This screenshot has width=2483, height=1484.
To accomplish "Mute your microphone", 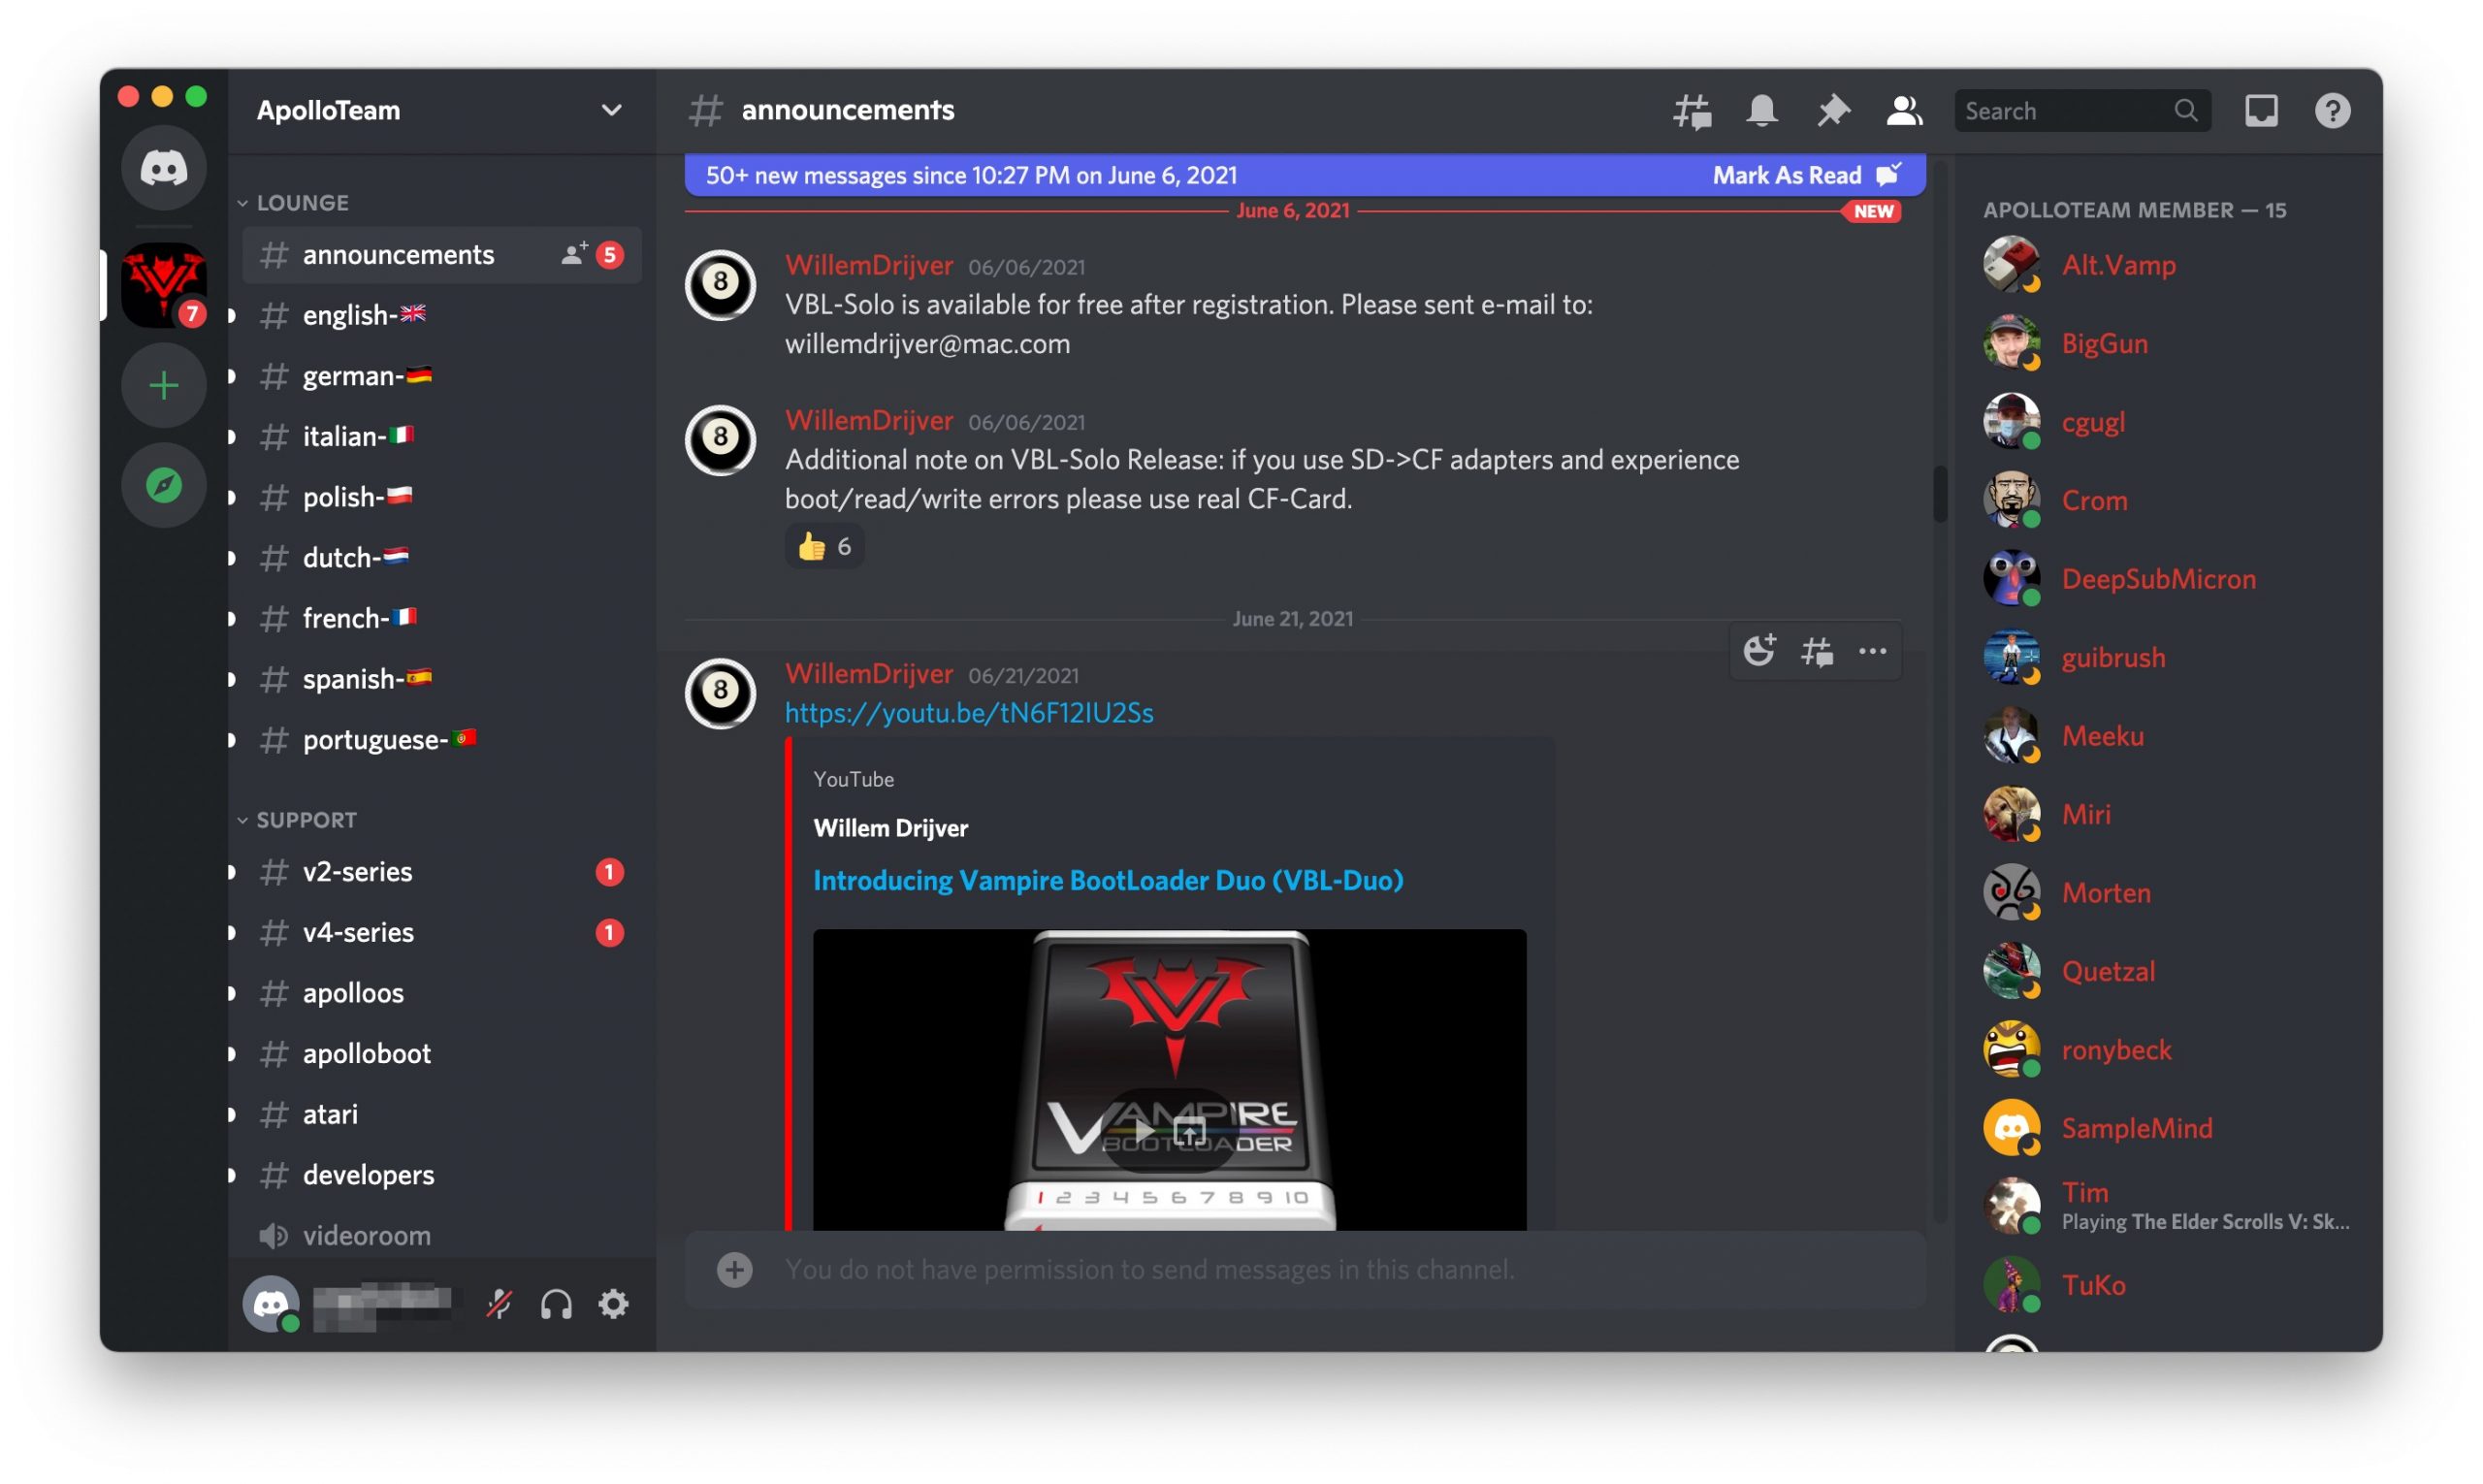I will pos(499,1303).
